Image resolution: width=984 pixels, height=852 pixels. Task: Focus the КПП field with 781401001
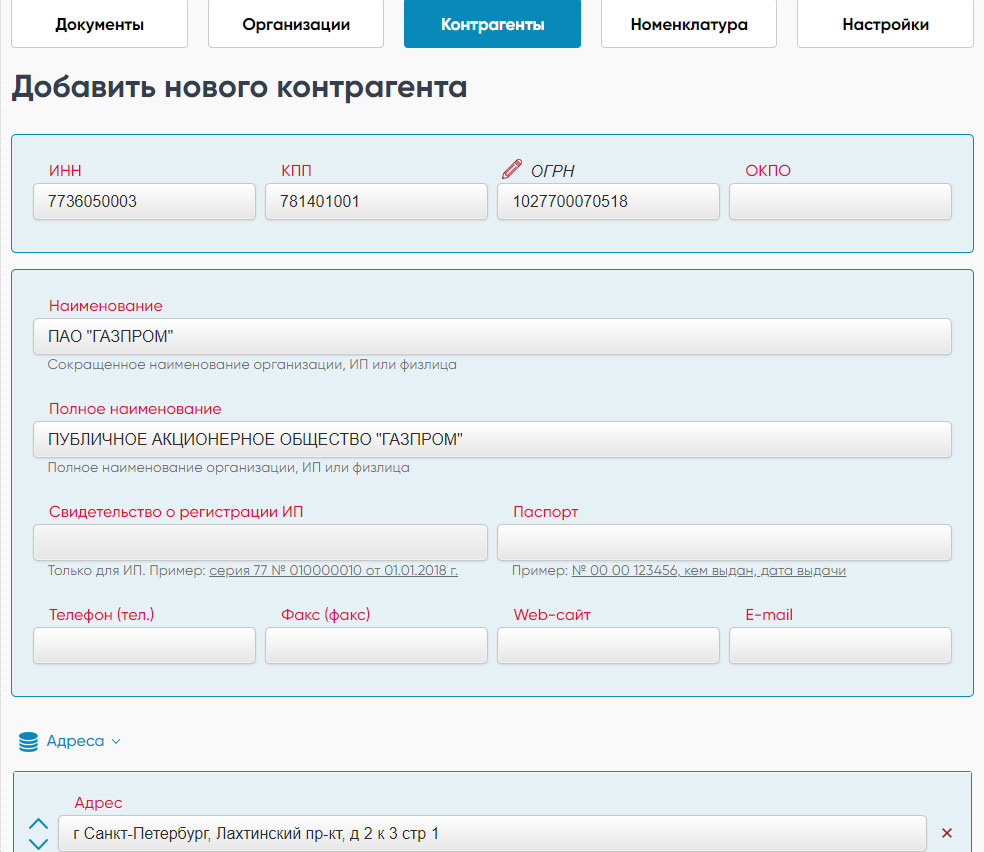pyautogui.click(x=377, y=201)
